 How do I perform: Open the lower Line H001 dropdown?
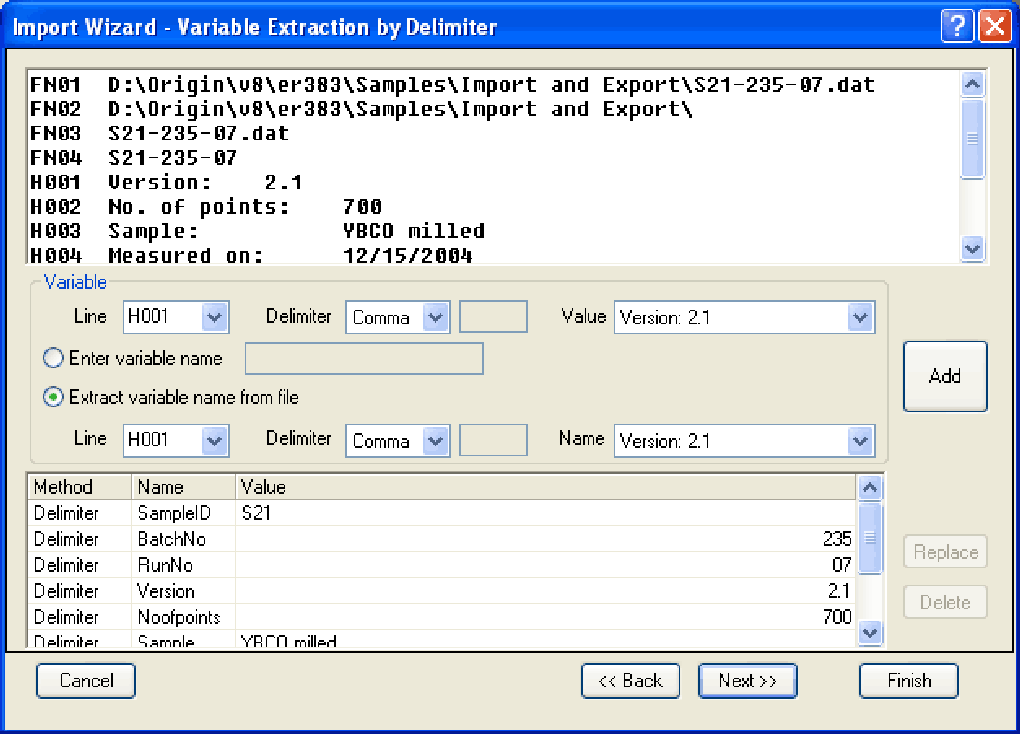(x=214, y=441)
